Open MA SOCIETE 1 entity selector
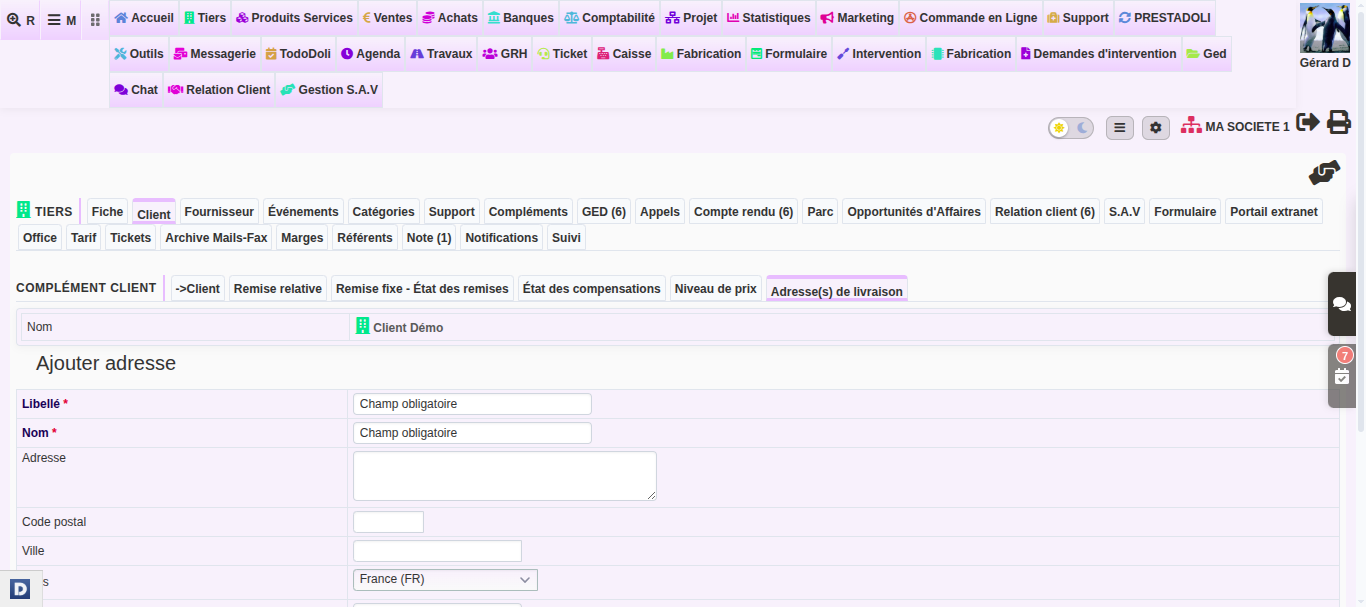This screenshot has height=607, width=1366. coord(1235,127)
